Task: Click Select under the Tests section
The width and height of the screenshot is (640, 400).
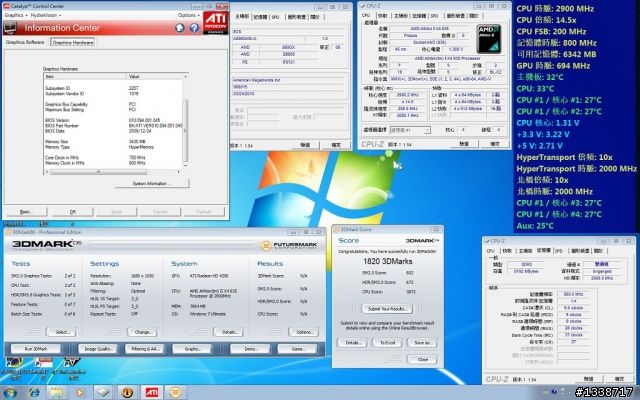Action: (62, 332)
